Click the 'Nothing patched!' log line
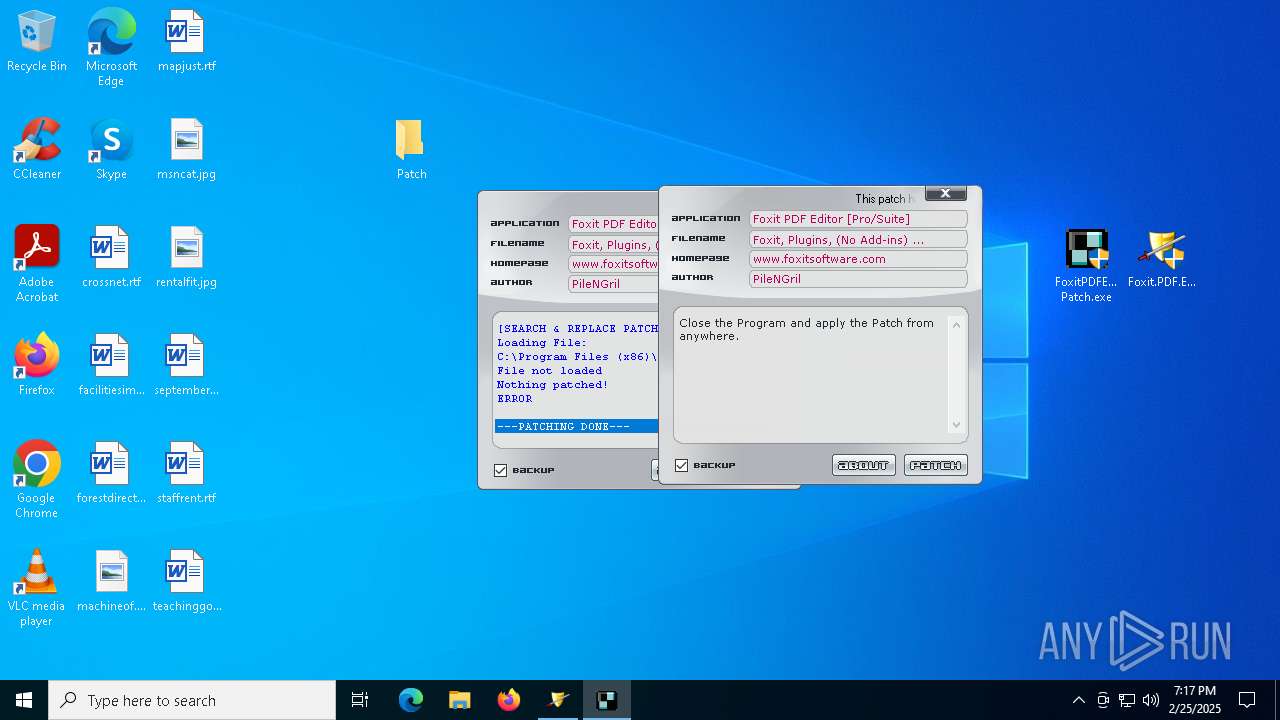The width and height of the screenshot is (1280, 720). pos(553,385)
